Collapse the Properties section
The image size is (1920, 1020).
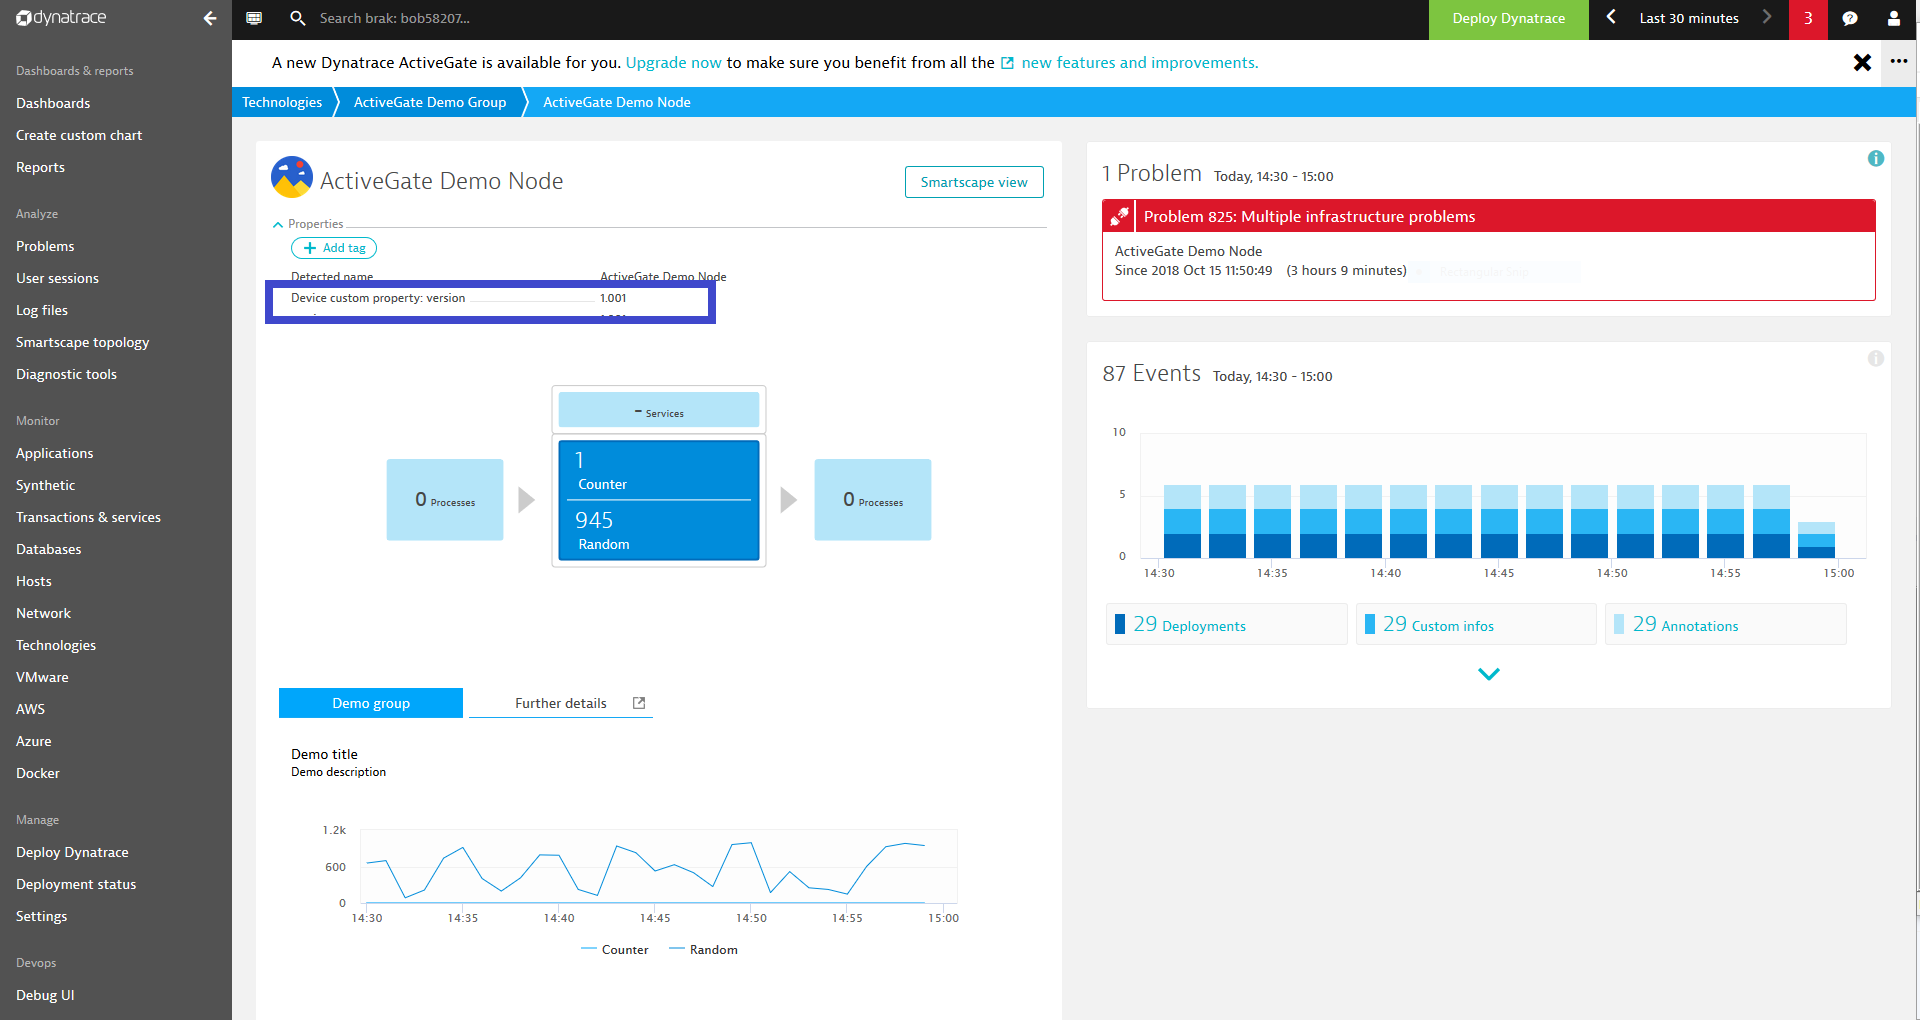pos(308,224)
